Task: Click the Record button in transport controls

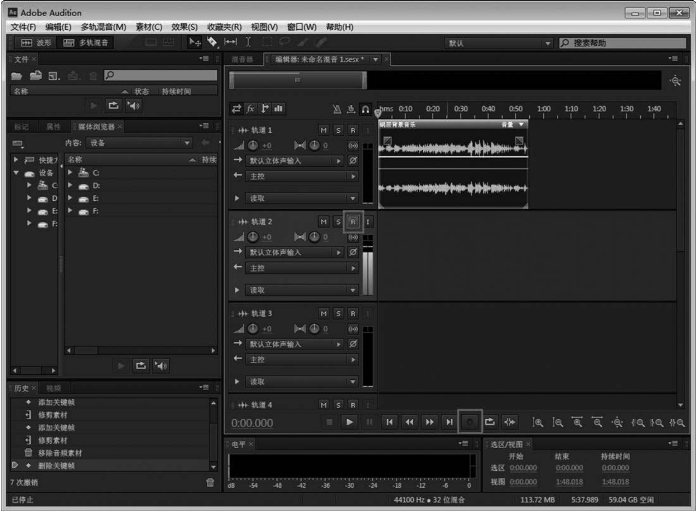Action: (x=469, y=423)
